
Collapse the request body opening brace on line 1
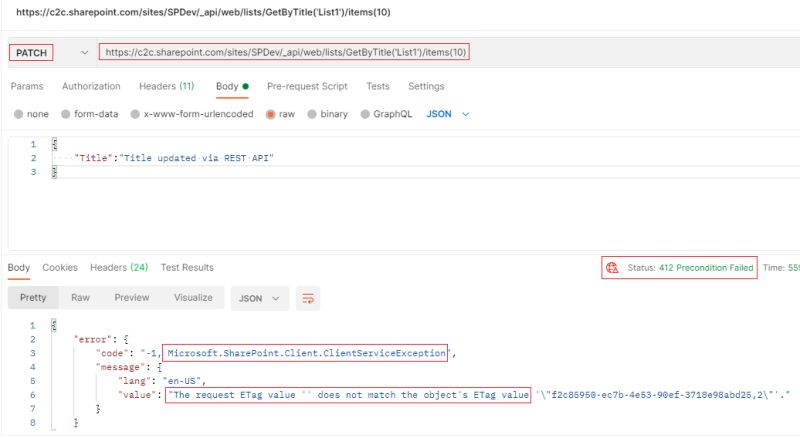(x=55, y=144)
